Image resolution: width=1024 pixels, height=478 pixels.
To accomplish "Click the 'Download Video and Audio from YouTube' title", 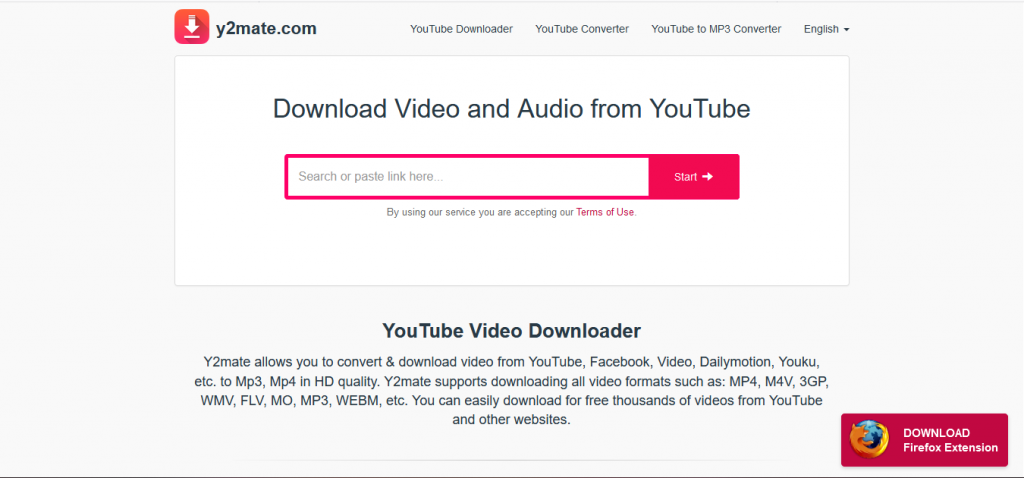I will tap(511, 108).
